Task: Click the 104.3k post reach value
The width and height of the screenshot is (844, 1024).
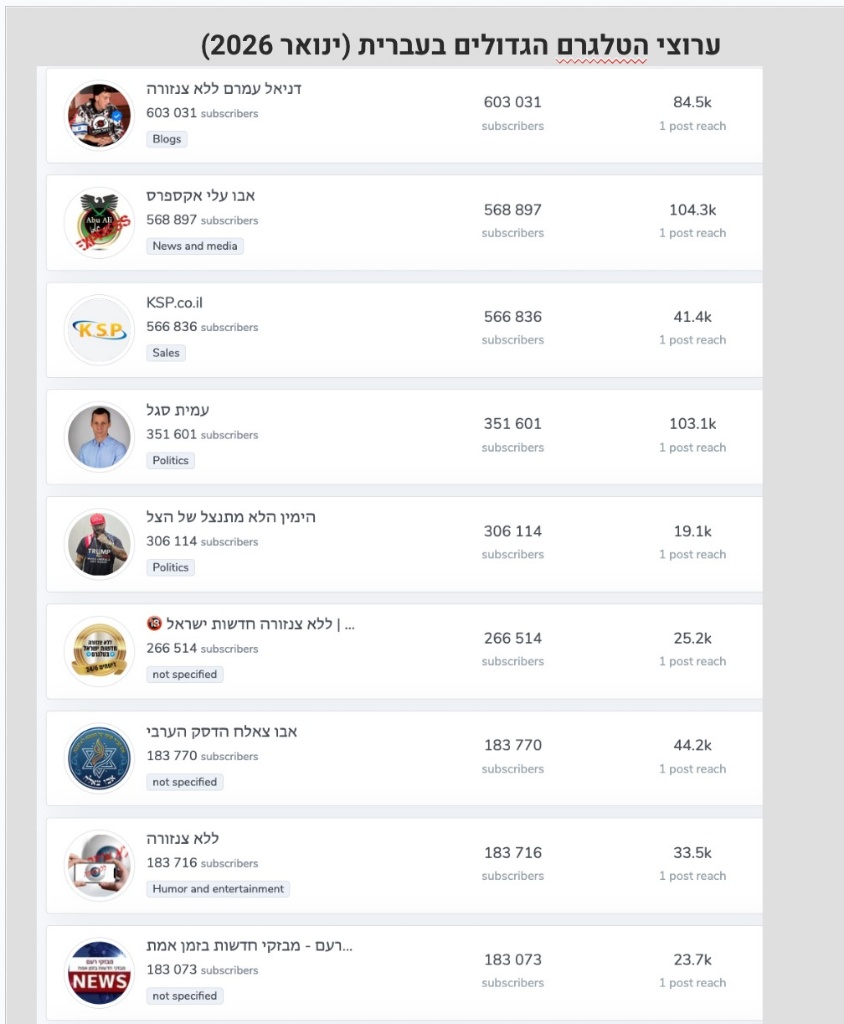Action: click(692, 210)
